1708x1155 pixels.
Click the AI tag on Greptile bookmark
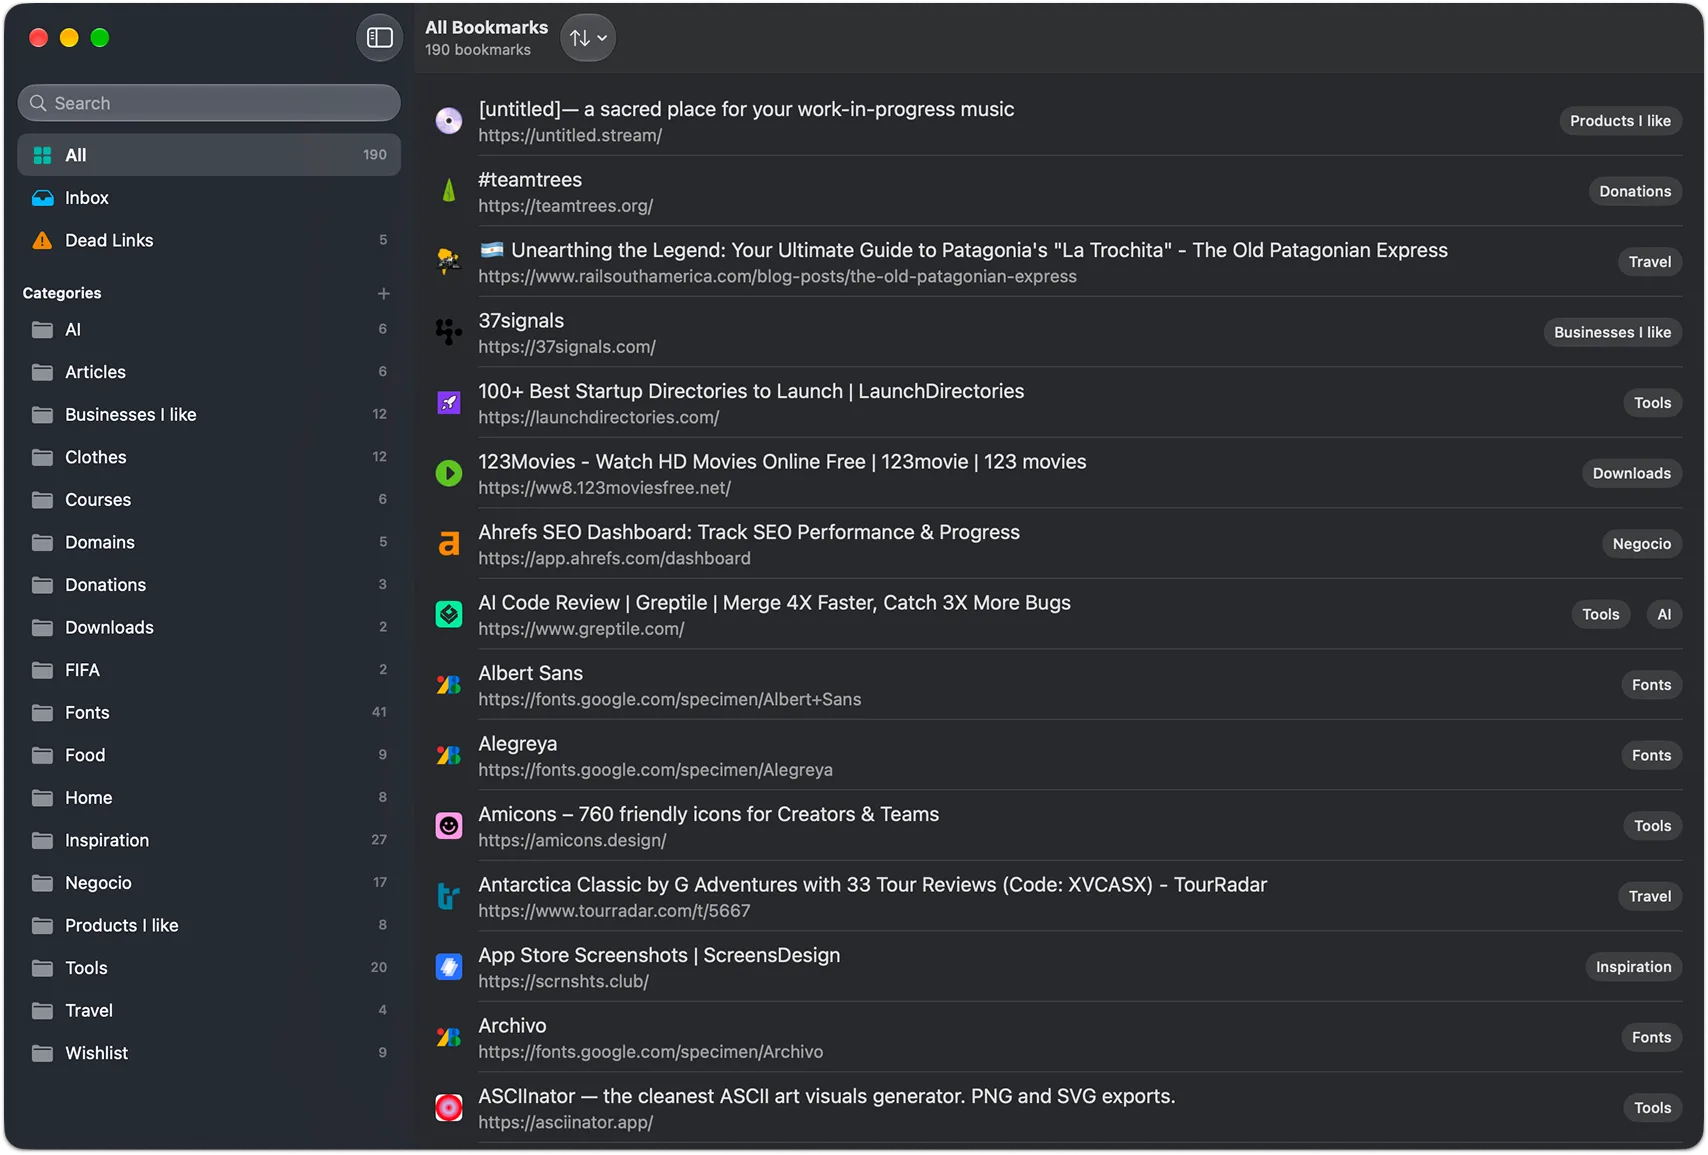(1664, 614)
